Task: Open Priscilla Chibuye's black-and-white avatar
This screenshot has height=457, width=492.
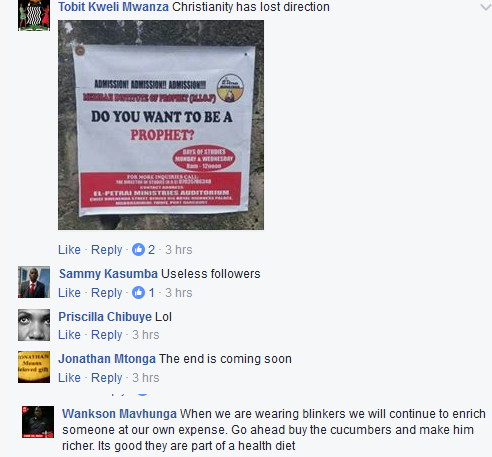Action: pos(34,325)
